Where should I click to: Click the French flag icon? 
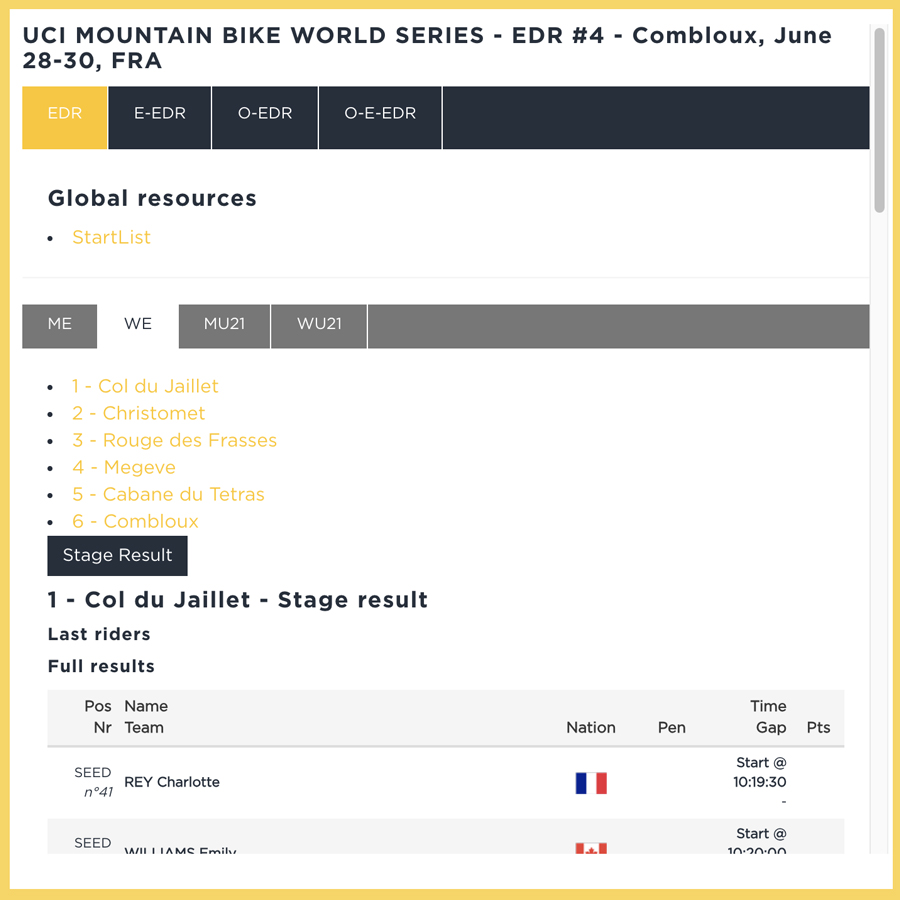[591, 783]
